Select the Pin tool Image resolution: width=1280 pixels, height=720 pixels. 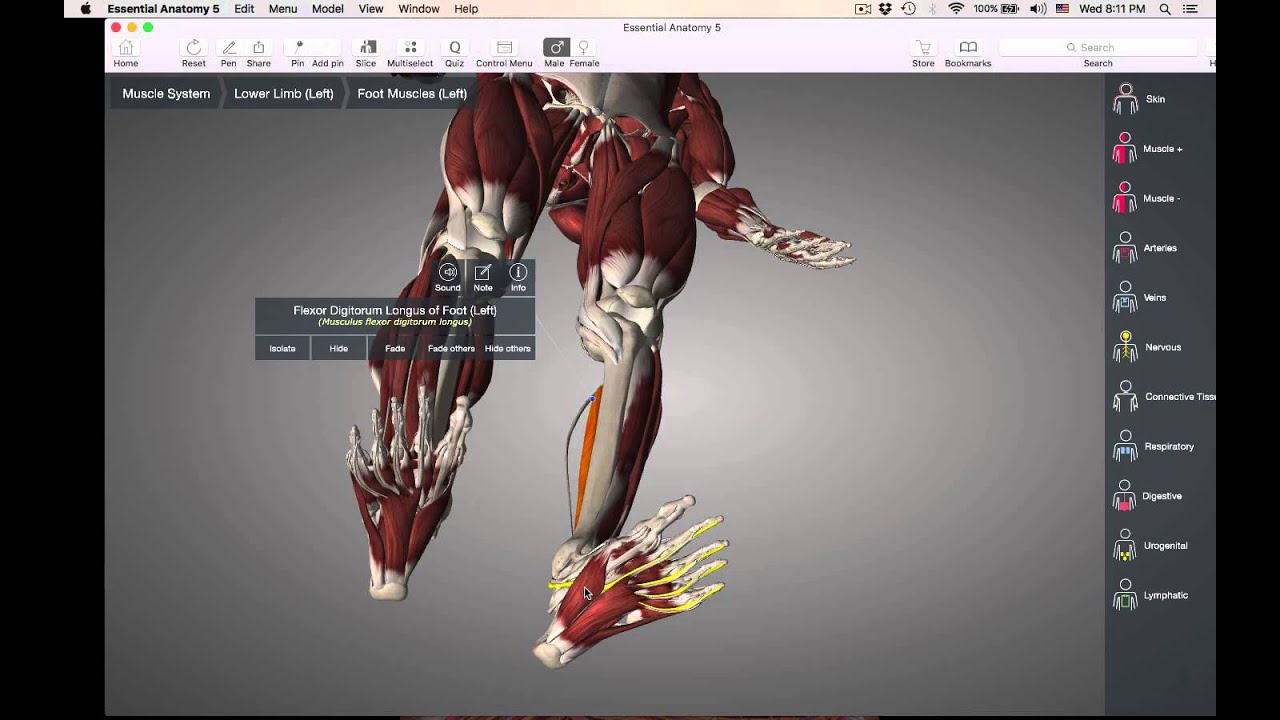298,53
